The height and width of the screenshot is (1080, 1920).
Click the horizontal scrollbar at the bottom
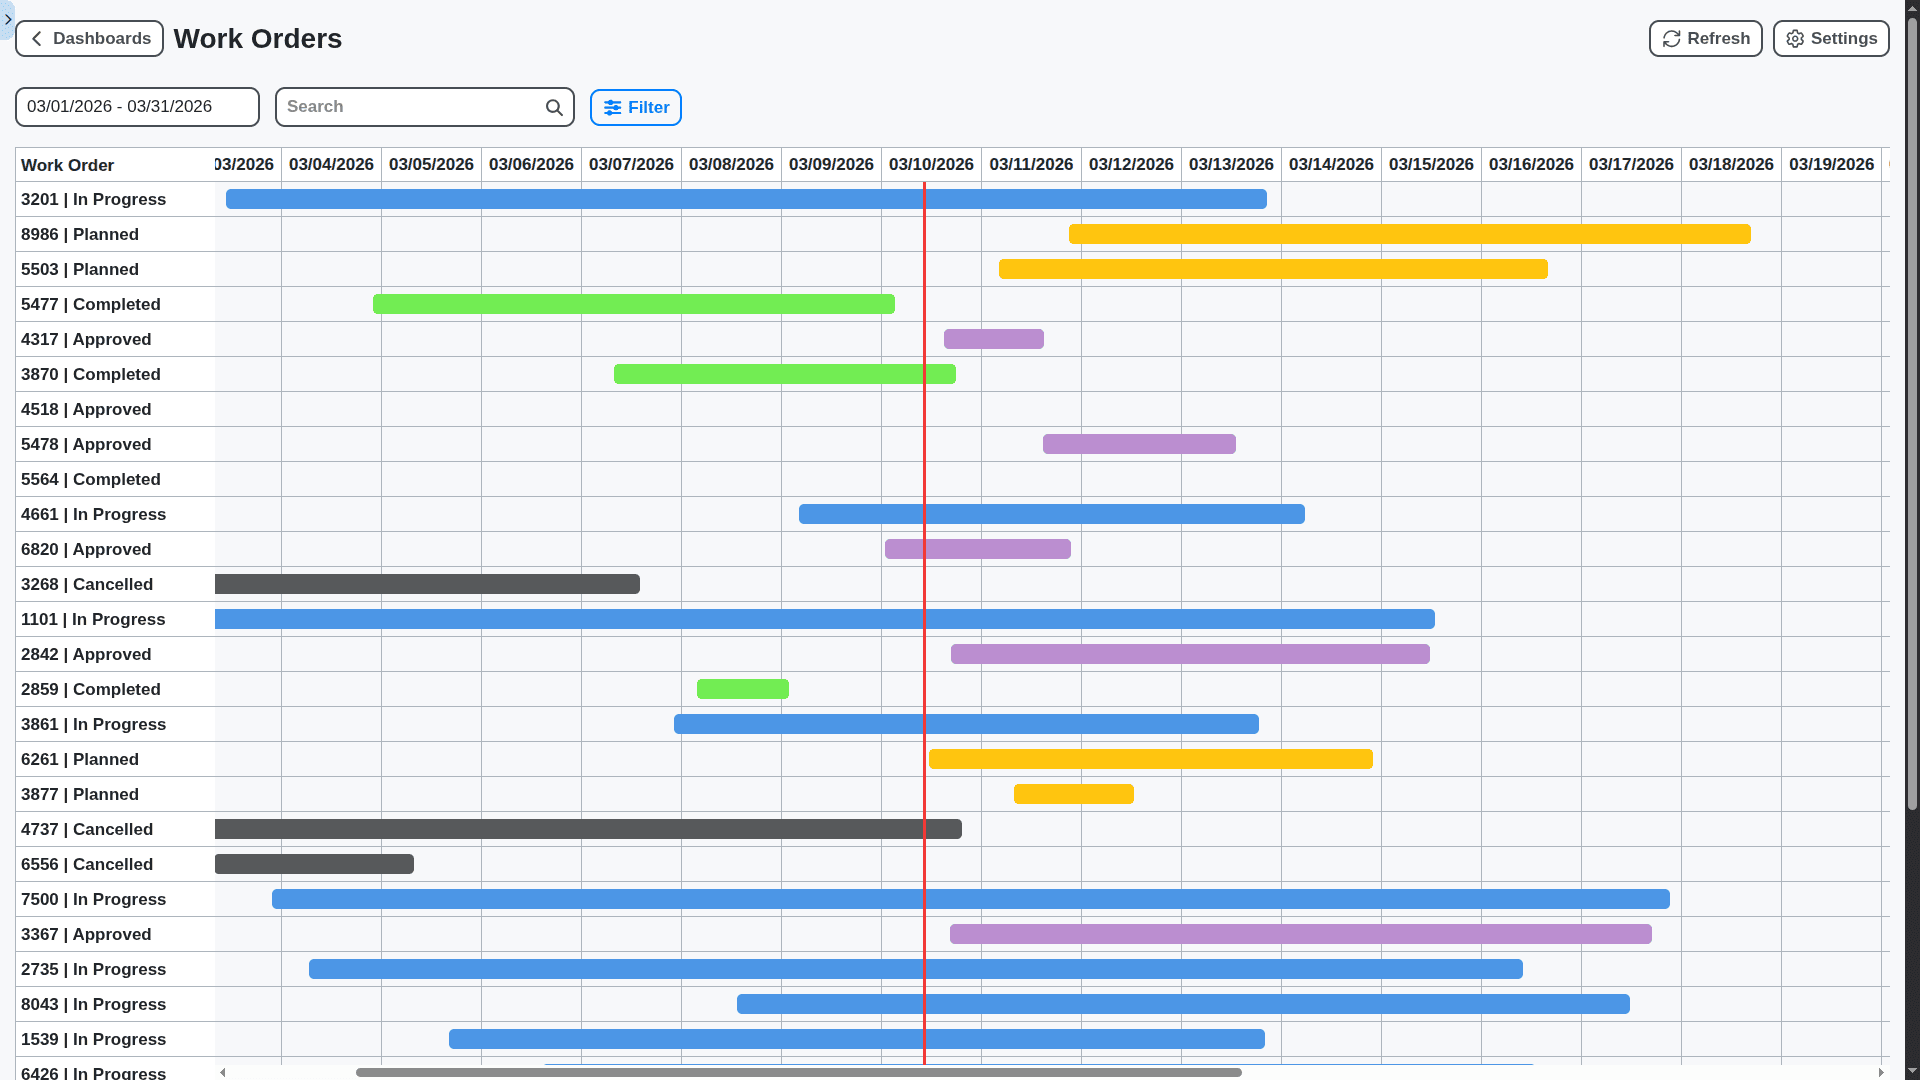click(800, 1072)
